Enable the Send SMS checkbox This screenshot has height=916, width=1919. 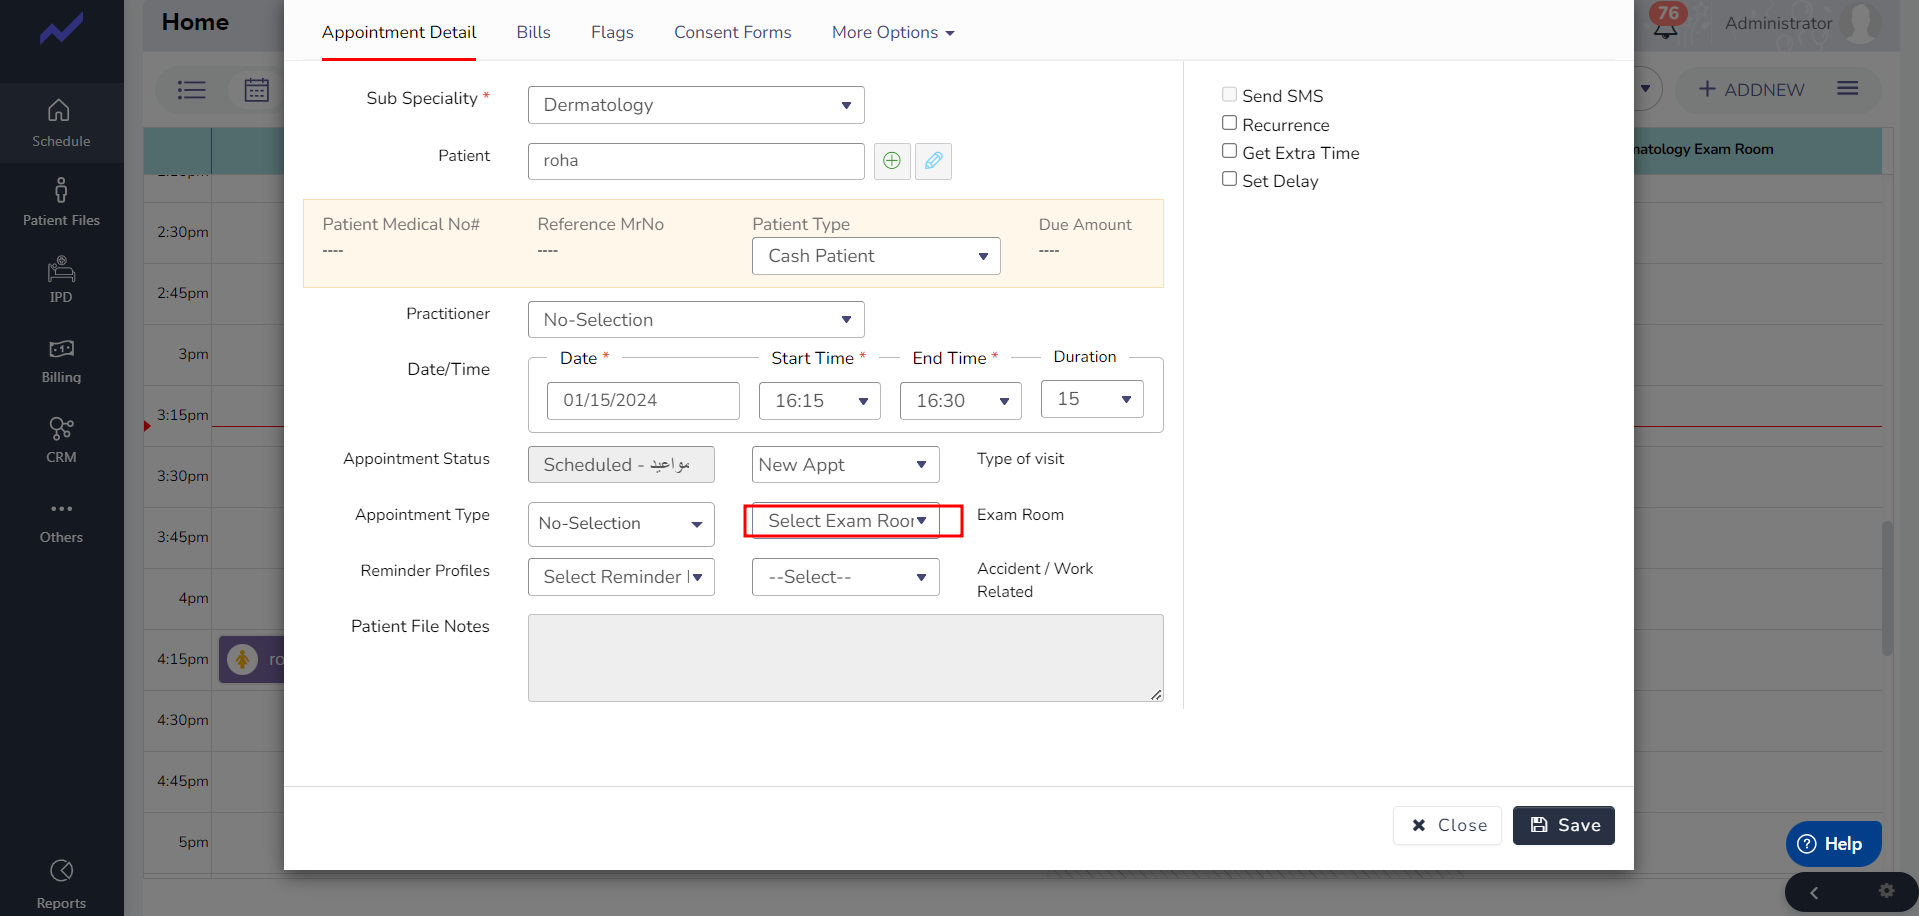click(1229, 94)
